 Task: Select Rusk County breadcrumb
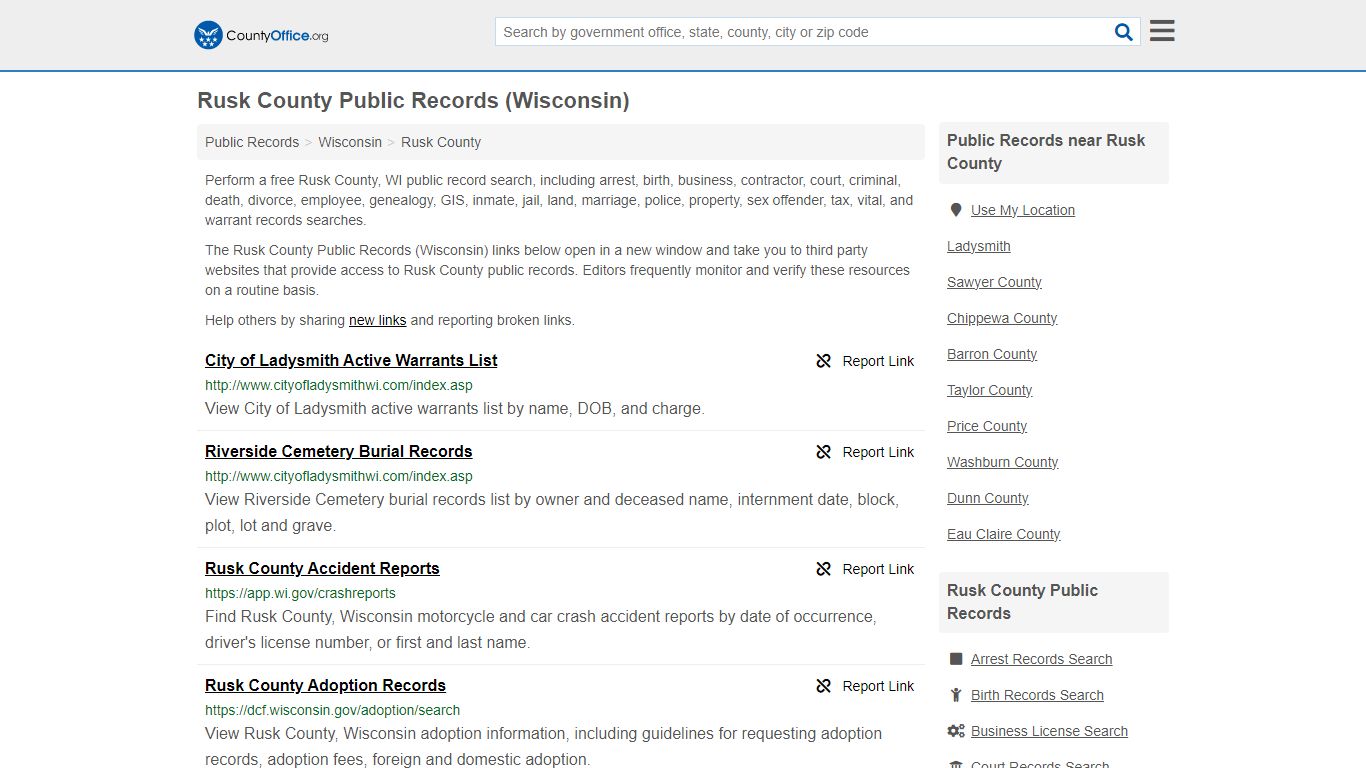441,142
